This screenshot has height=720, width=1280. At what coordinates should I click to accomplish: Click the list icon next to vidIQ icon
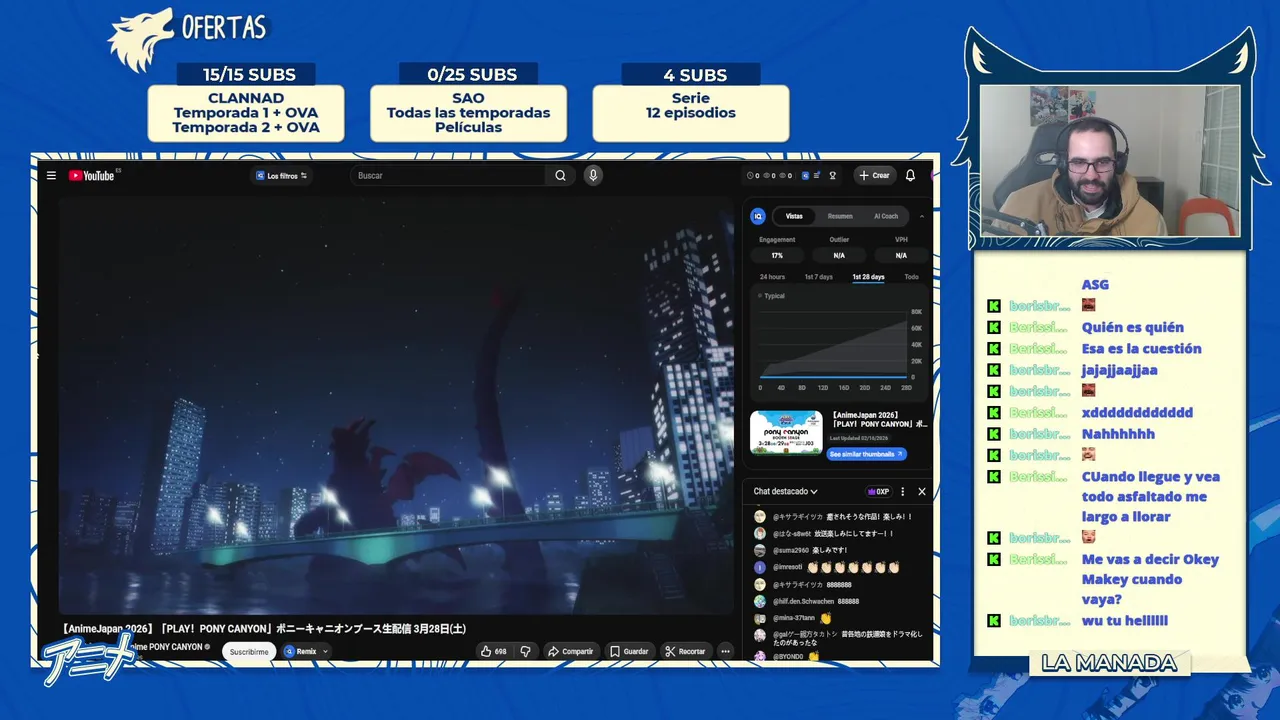point(817,175)
